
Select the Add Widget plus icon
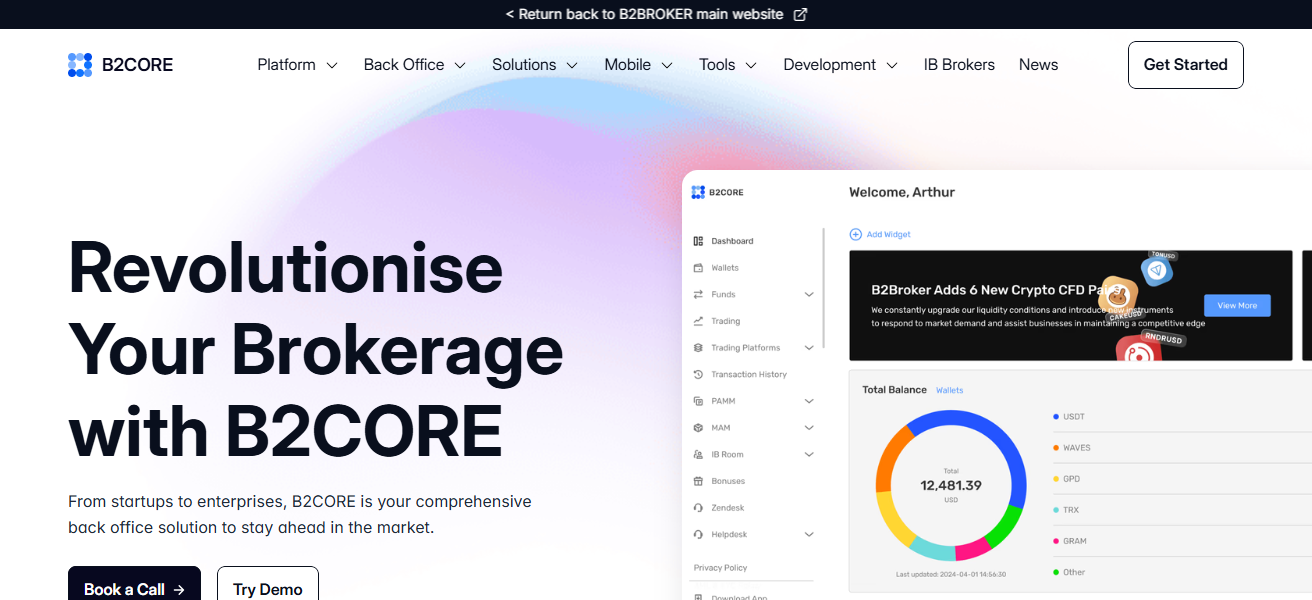(x=854, y=233)
